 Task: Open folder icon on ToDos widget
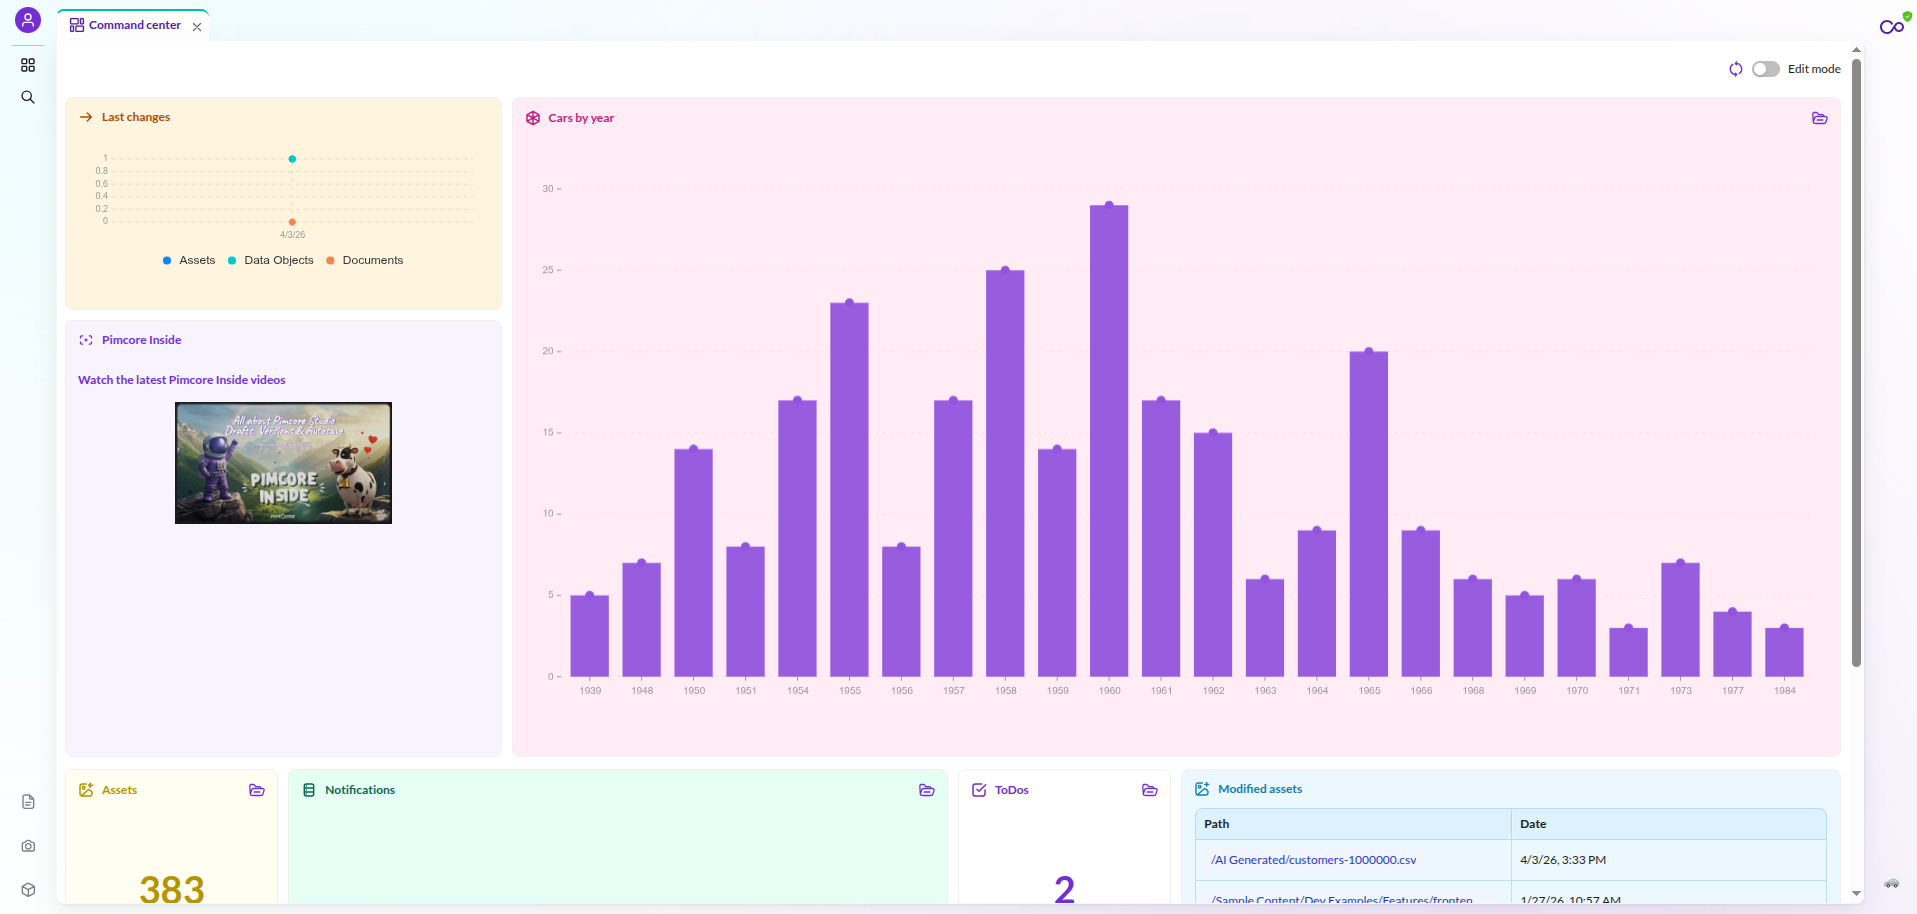pos(1150,790)
